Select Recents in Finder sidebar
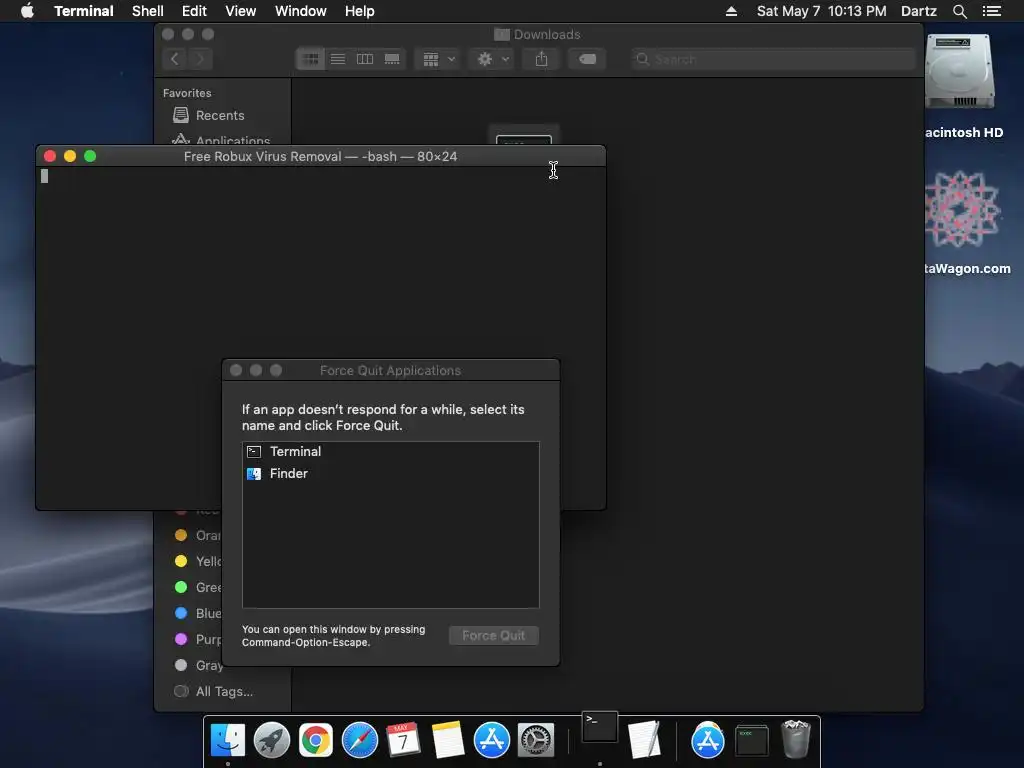The image size is (1024, 768). 222,116
